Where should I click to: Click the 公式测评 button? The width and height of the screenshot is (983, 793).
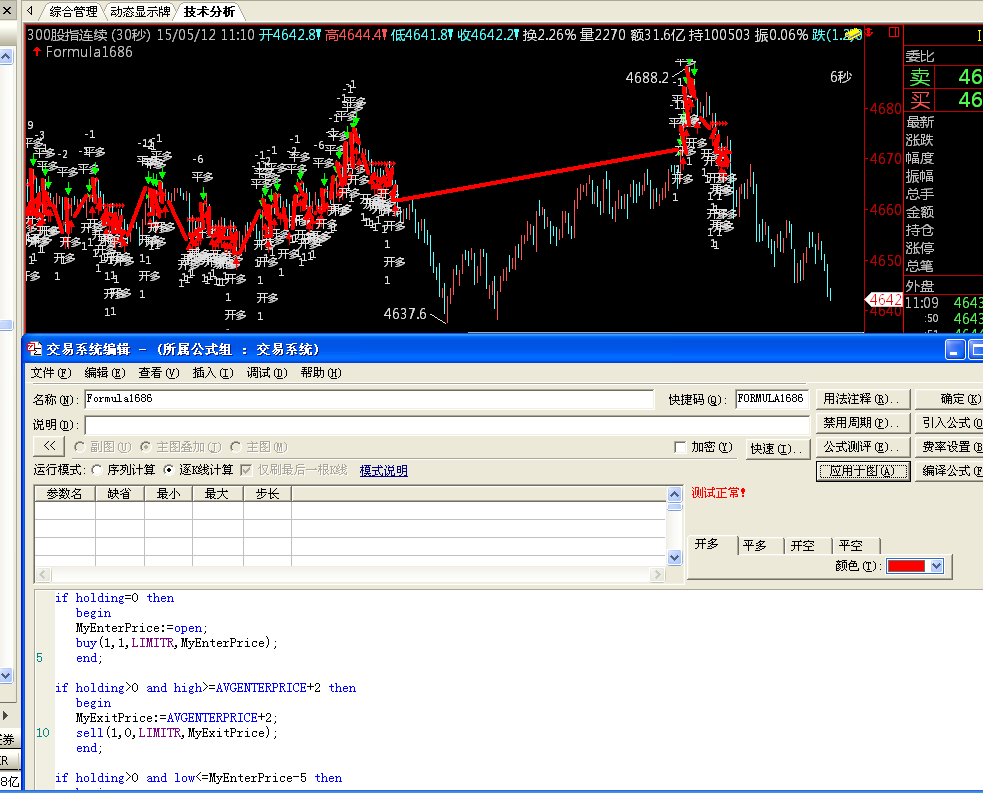863,447
